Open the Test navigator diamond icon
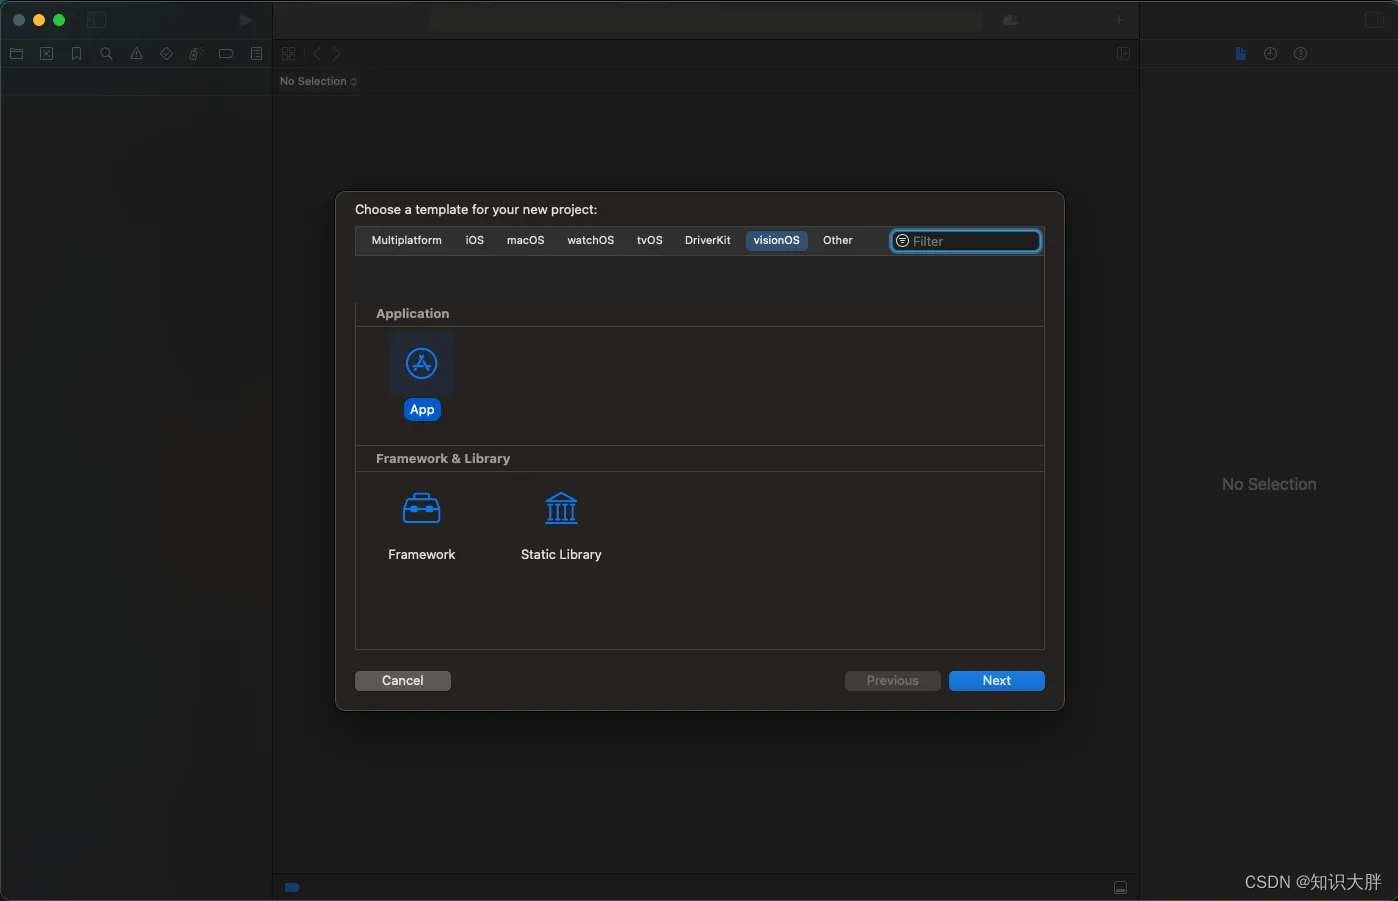Viewport: 1398px width, 901px height. pyautogui.click(x=166, y=54)
